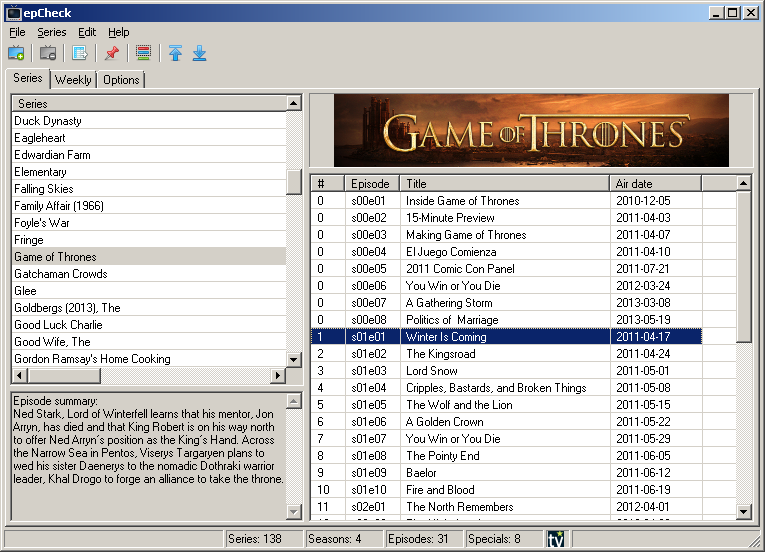Screen dimensions: 765x552
Task: Click series list vertical scrollbar thumb
Action: (x=294, y=182)
